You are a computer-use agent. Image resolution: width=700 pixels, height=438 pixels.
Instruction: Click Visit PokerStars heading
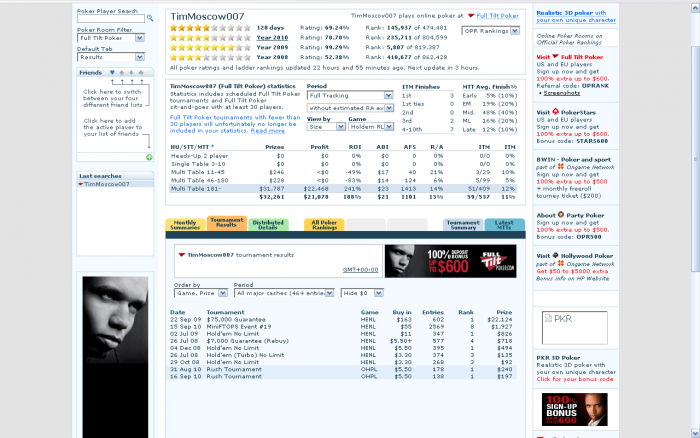tap(566, 113)
